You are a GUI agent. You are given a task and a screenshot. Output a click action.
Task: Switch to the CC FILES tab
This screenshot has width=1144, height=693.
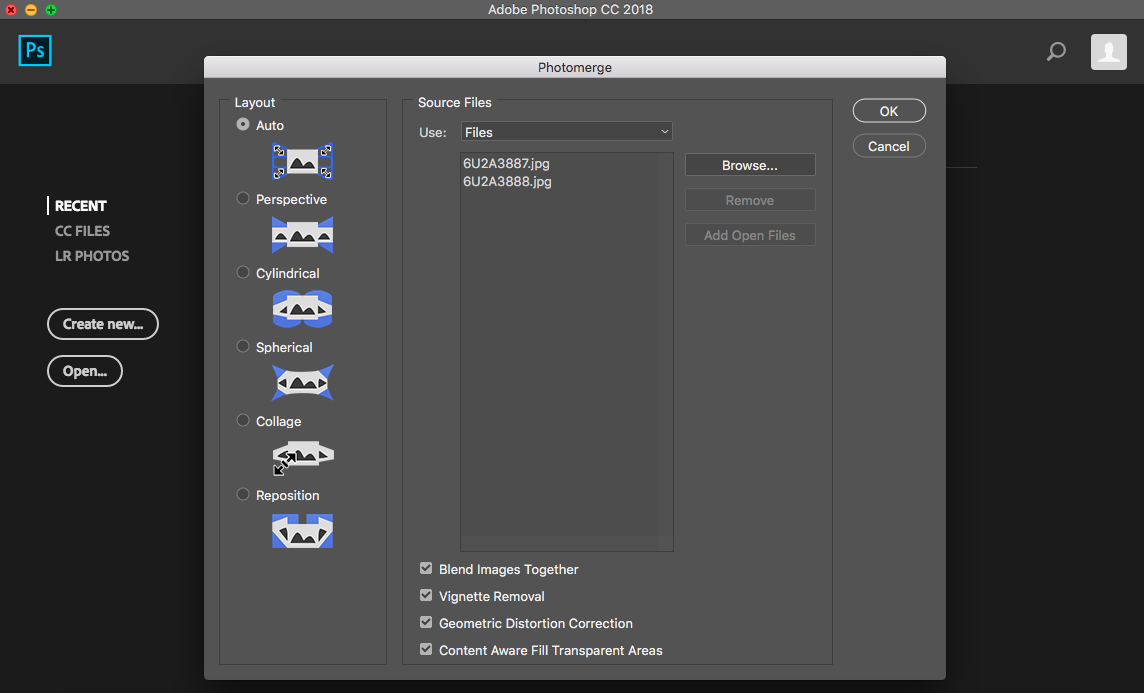pyautogui.click(x=82, y=231)
